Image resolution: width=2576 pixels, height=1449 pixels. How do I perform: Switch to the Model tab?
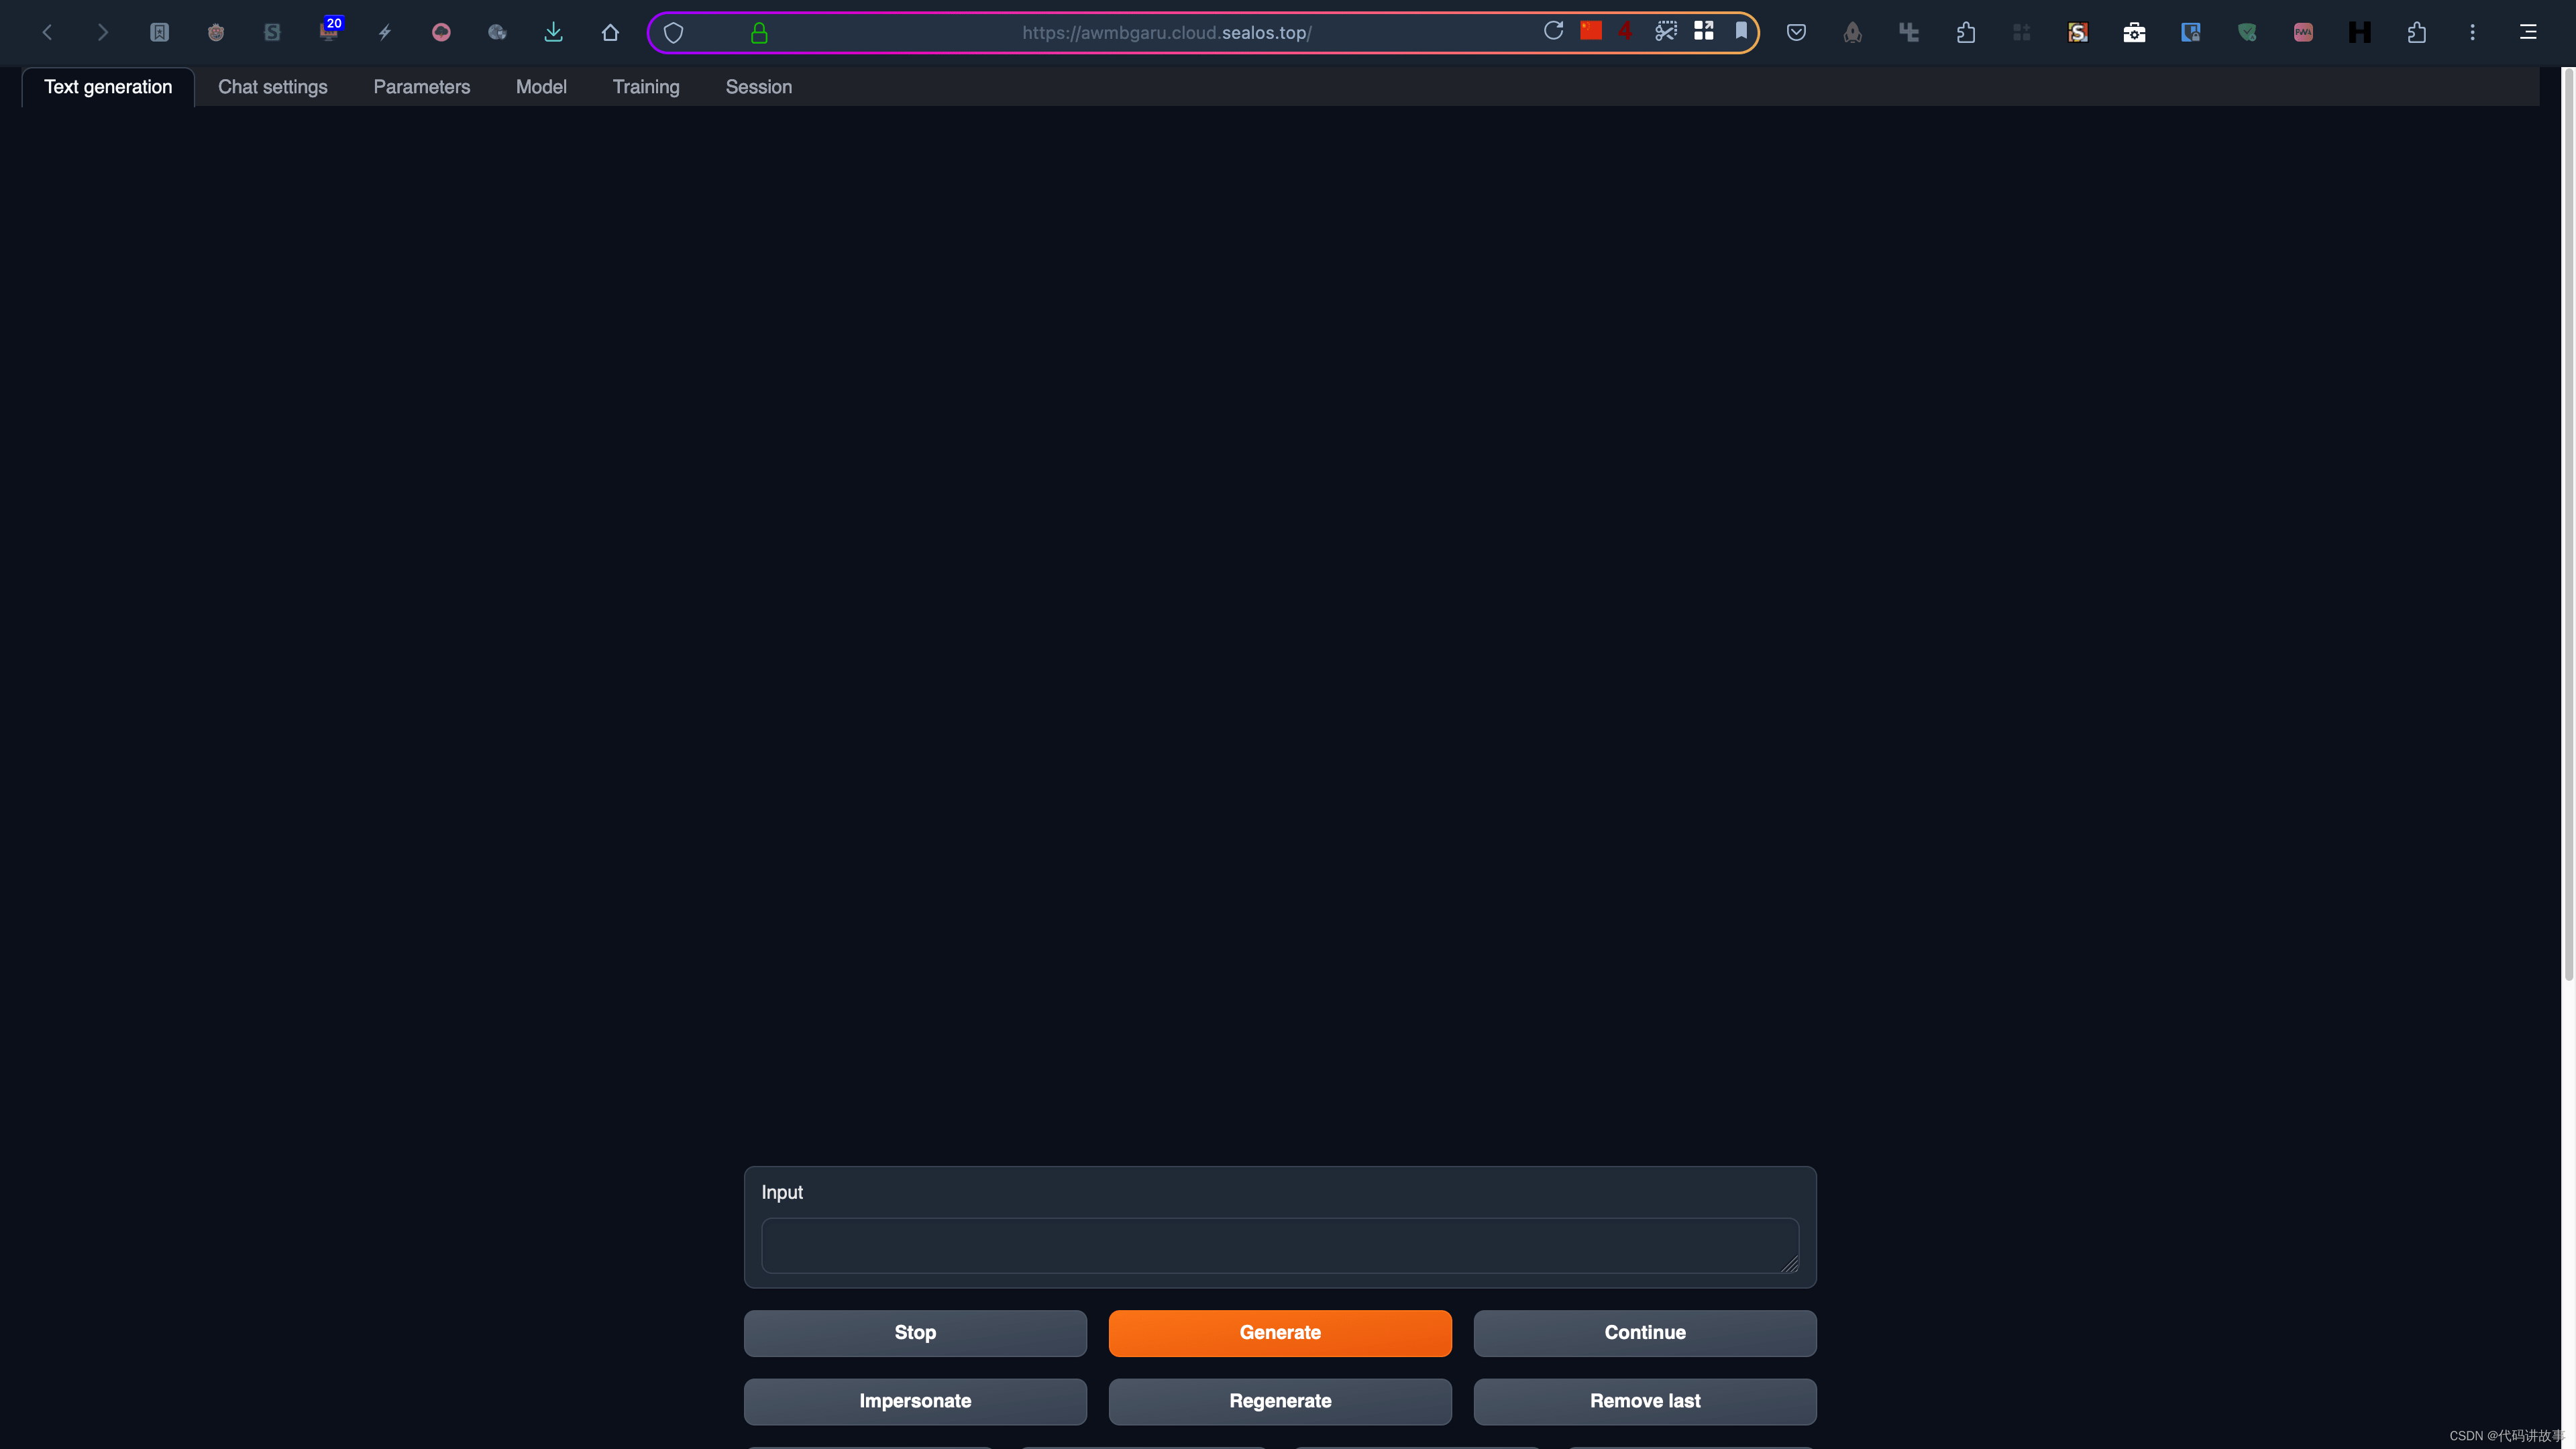(x=541, y=87)
